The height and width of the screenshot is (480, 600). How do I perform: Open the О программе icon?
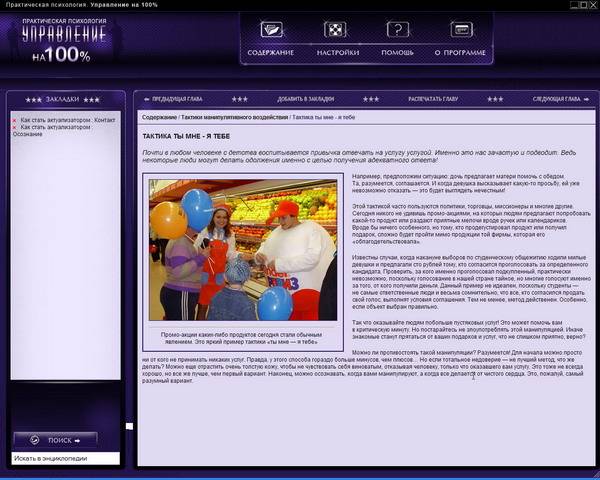coord(460,30)
